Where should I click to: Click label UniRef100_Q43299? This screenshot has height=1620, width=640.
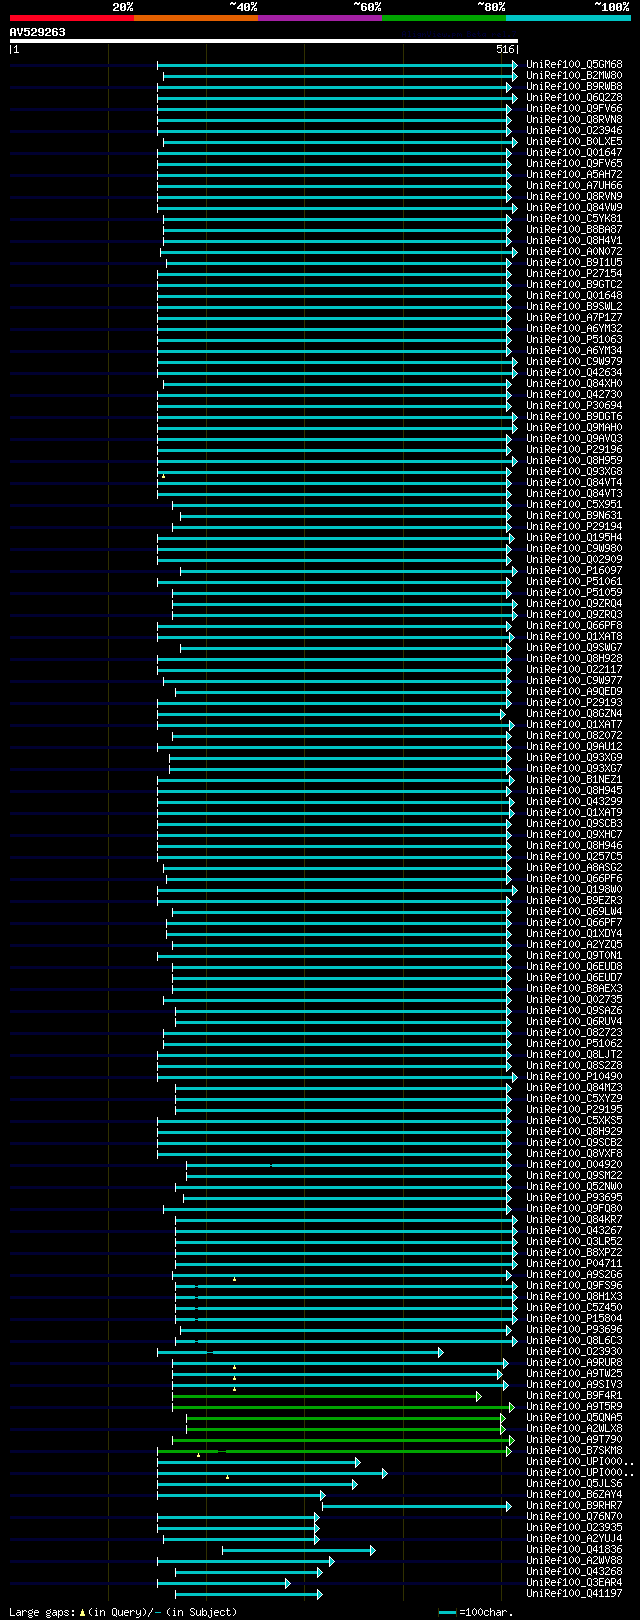click(574, 802)
